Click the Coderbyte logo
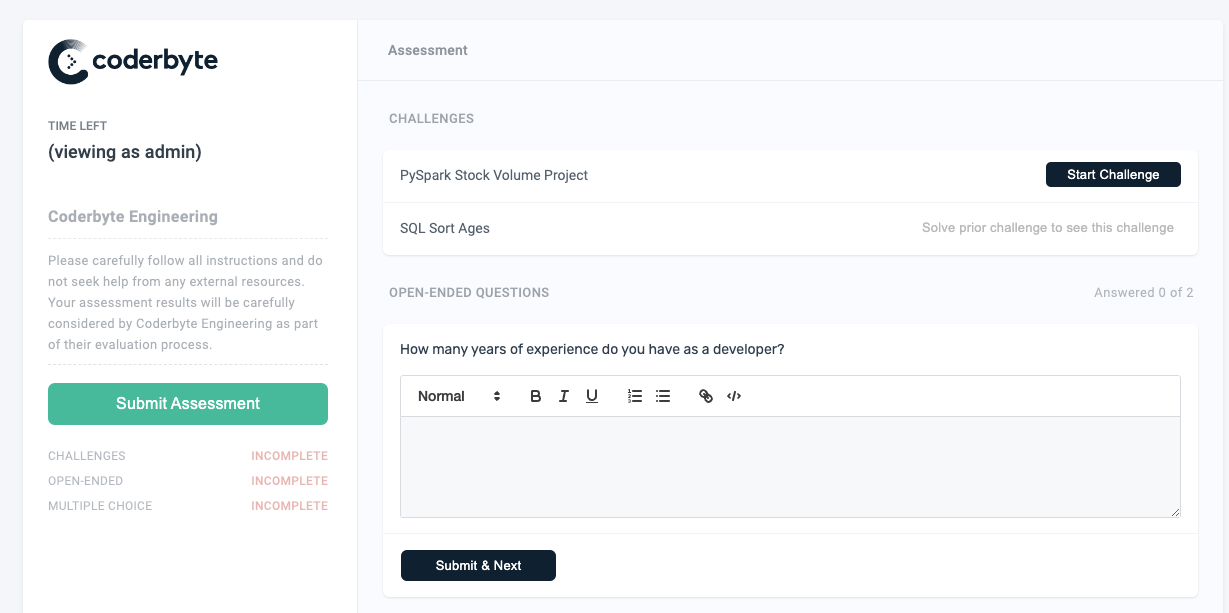 point(133,61)
